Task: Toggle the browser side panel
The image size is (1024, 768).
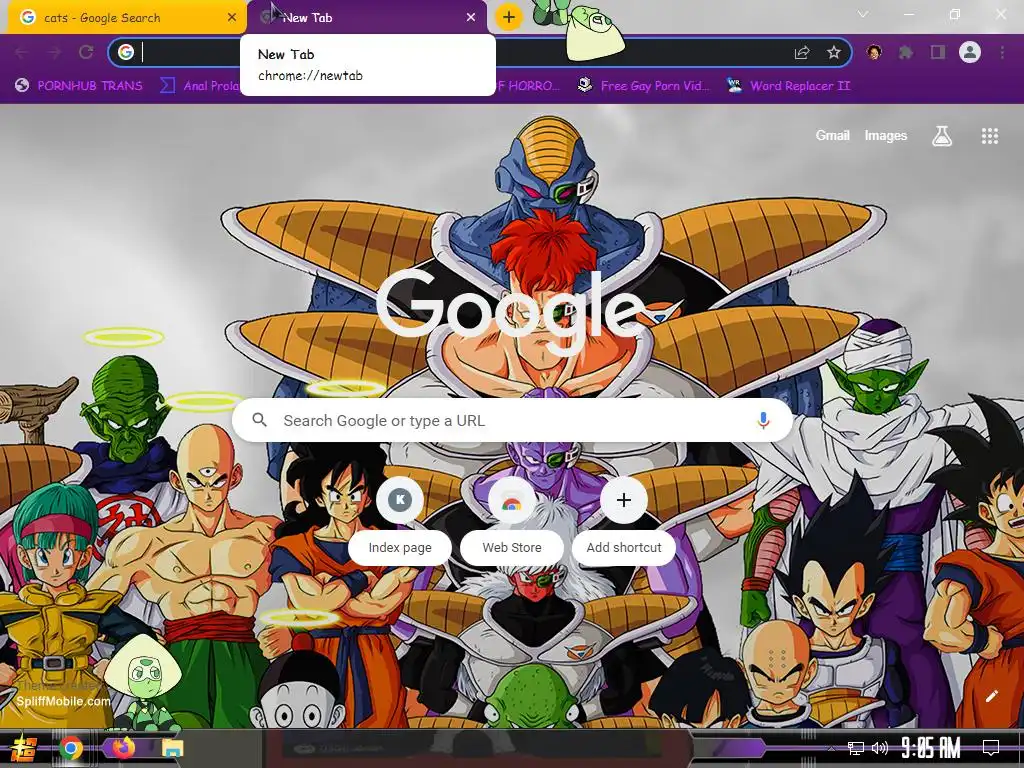Action: point(938,52)
